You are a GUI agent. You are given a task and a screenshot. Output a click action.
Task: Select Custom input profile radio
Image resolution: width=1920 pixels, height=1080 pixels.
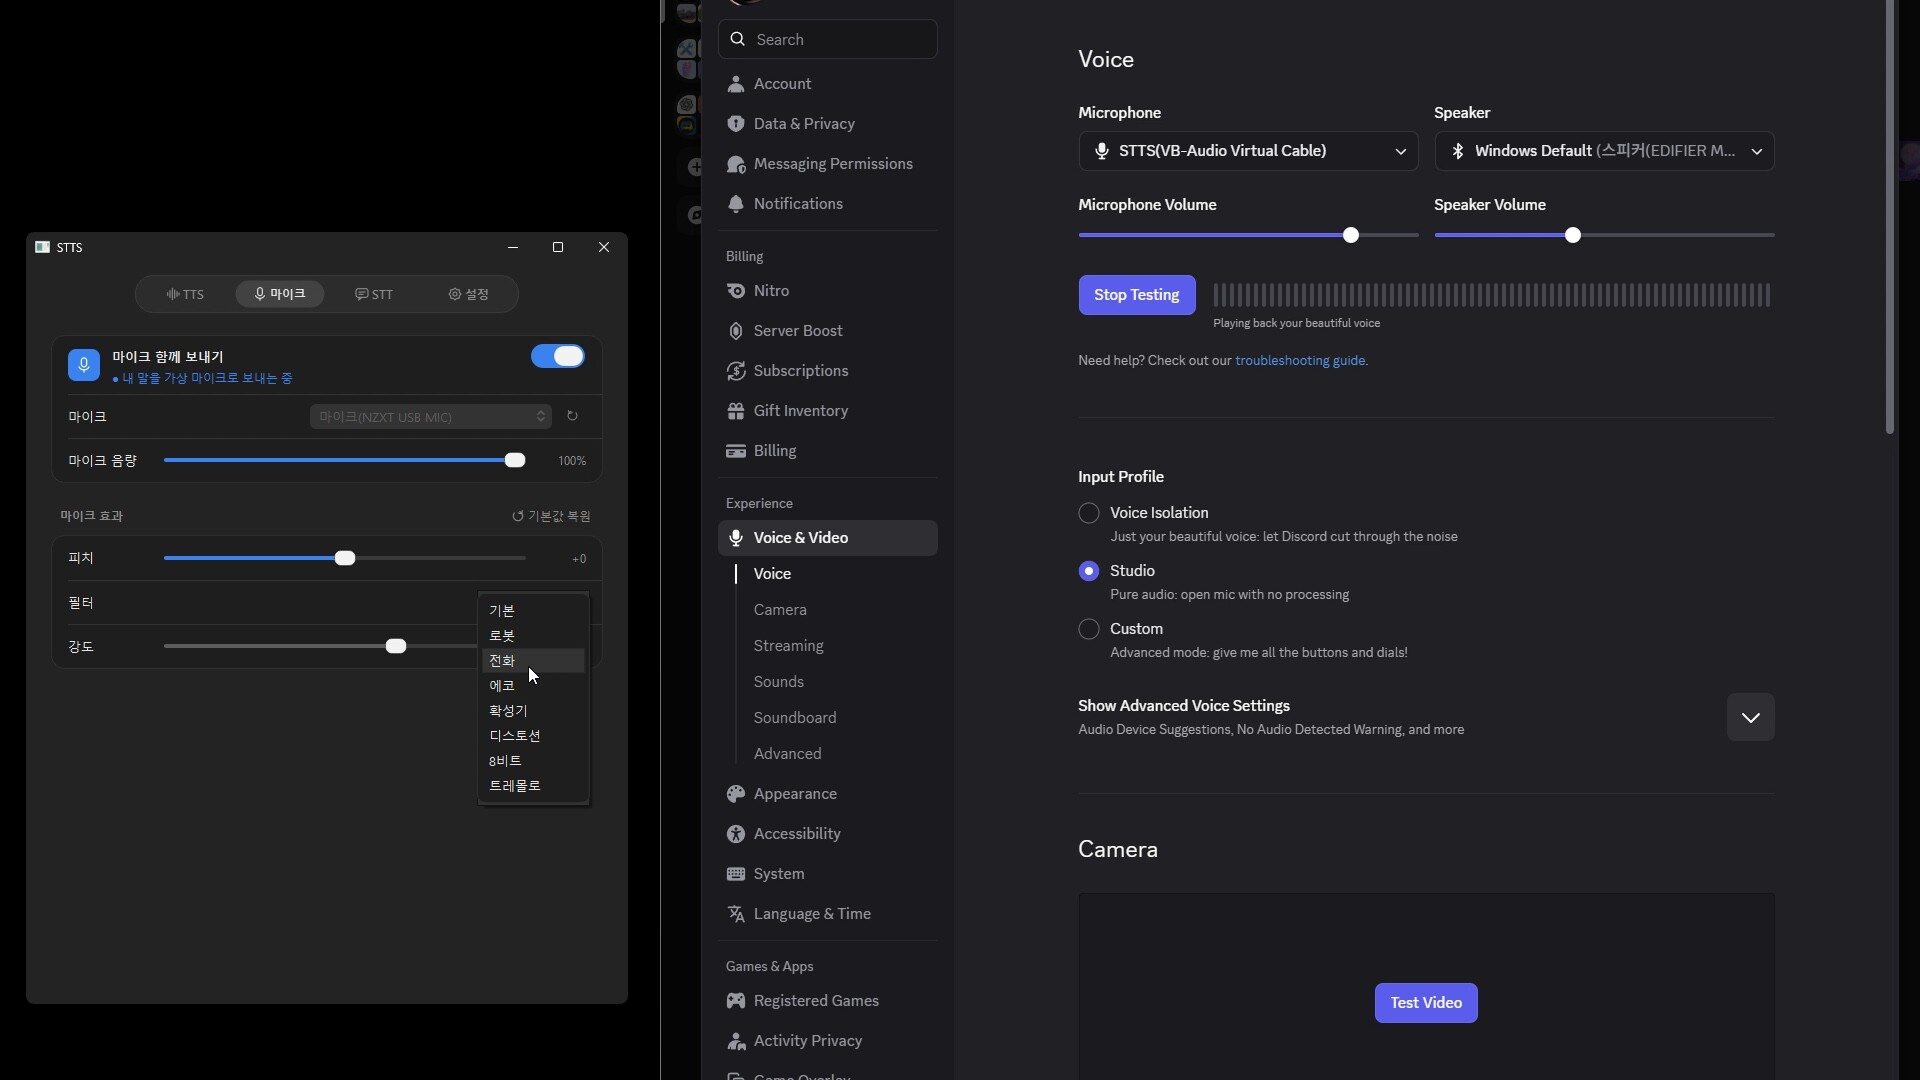[1089, 629]
